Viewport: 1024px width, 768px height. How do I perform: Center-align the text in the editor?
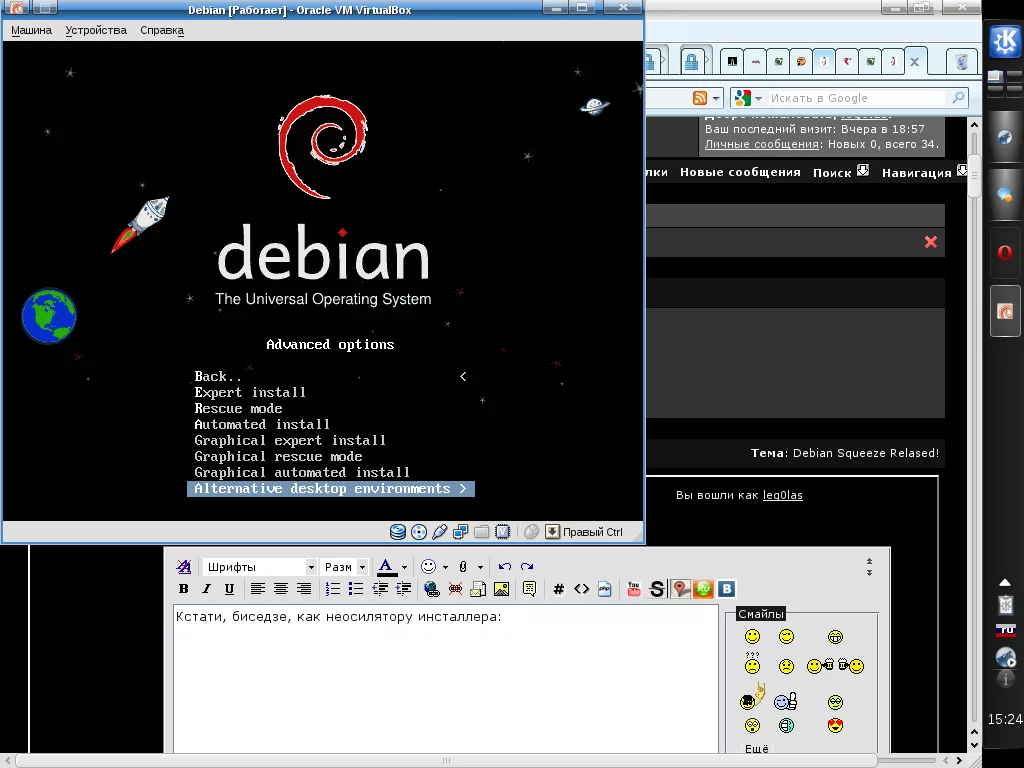coord(281,589)
